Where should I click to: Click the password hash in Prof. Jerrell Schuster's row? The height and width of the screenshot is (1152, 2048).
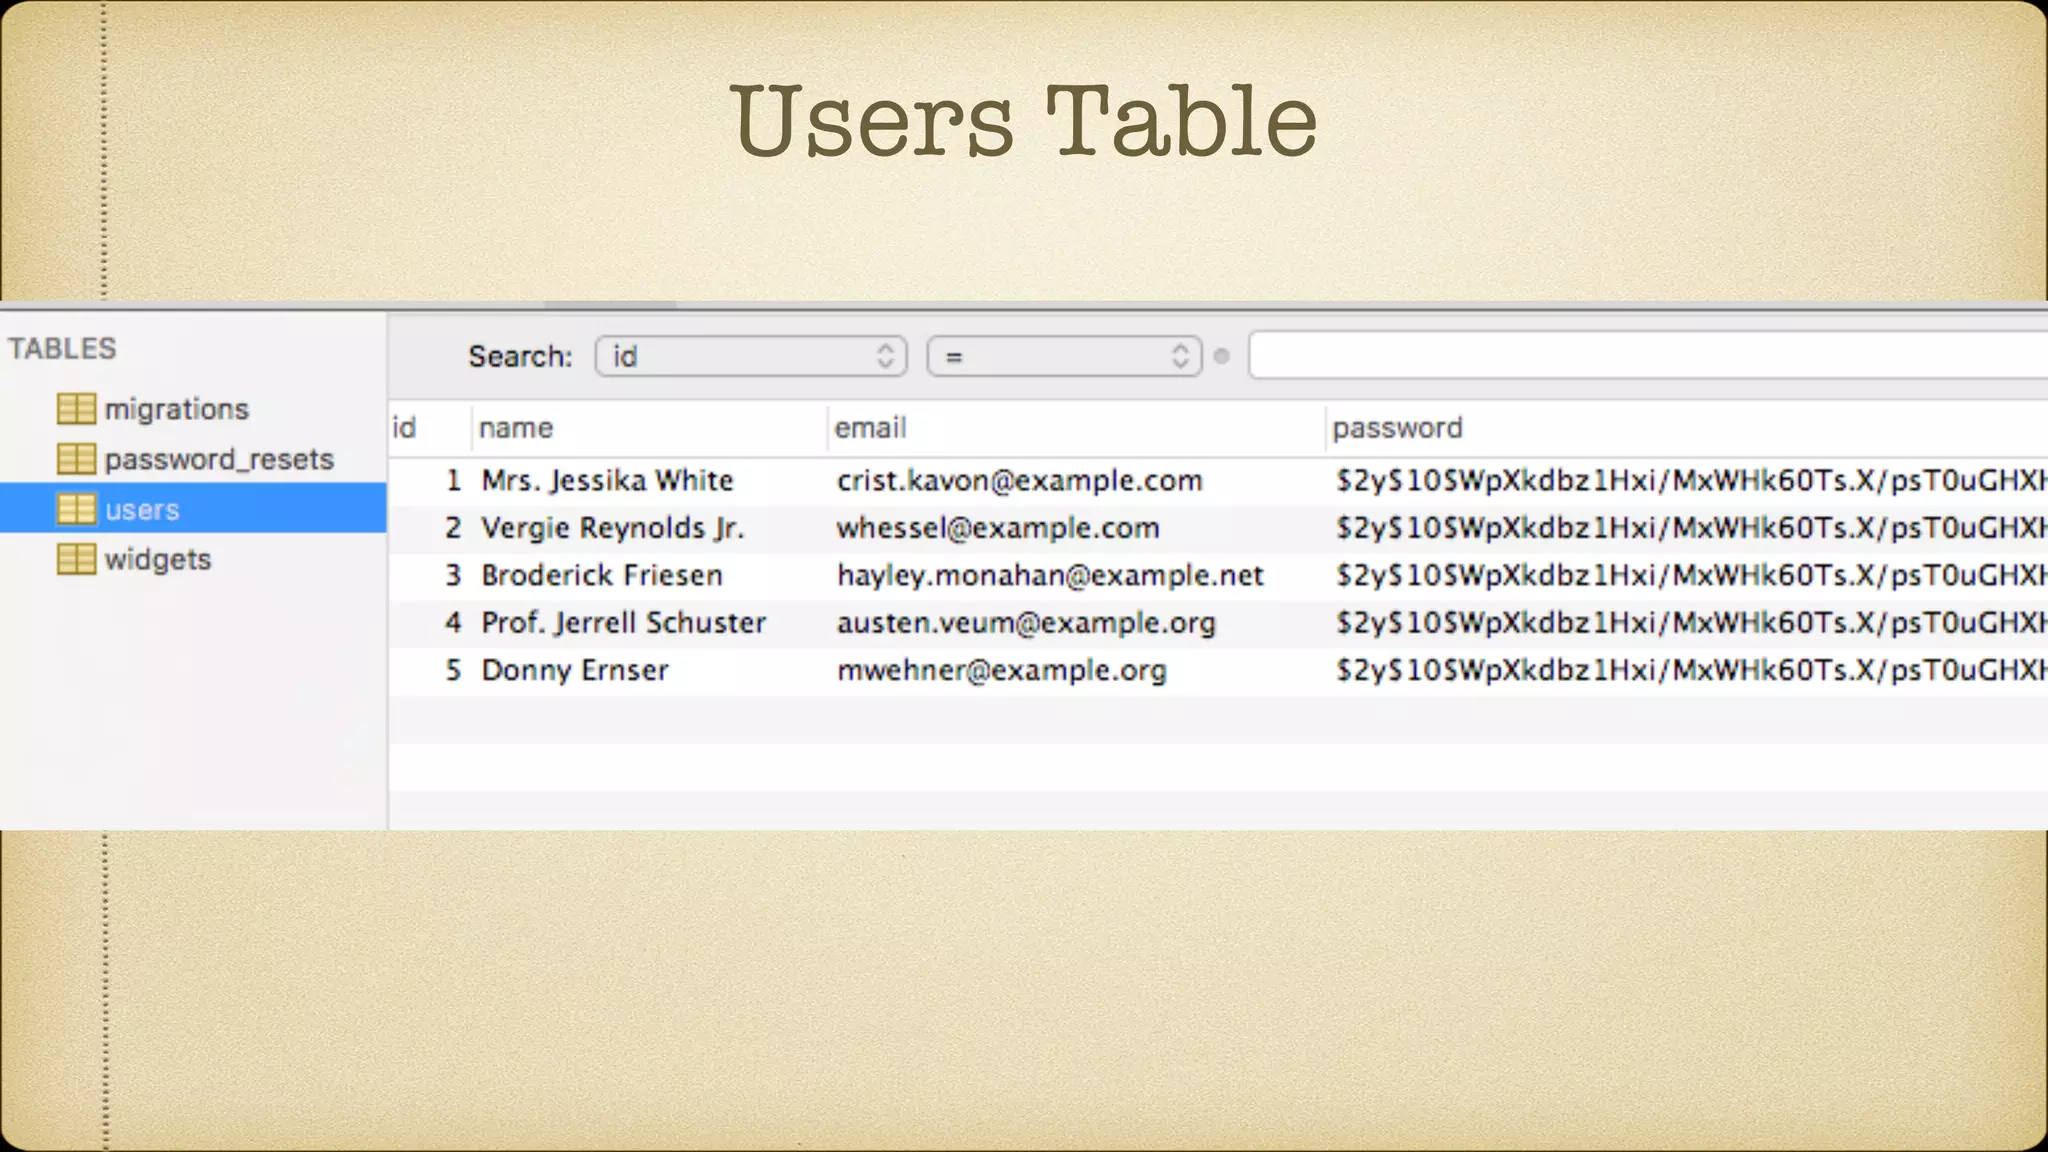(x=1692, y=623)
